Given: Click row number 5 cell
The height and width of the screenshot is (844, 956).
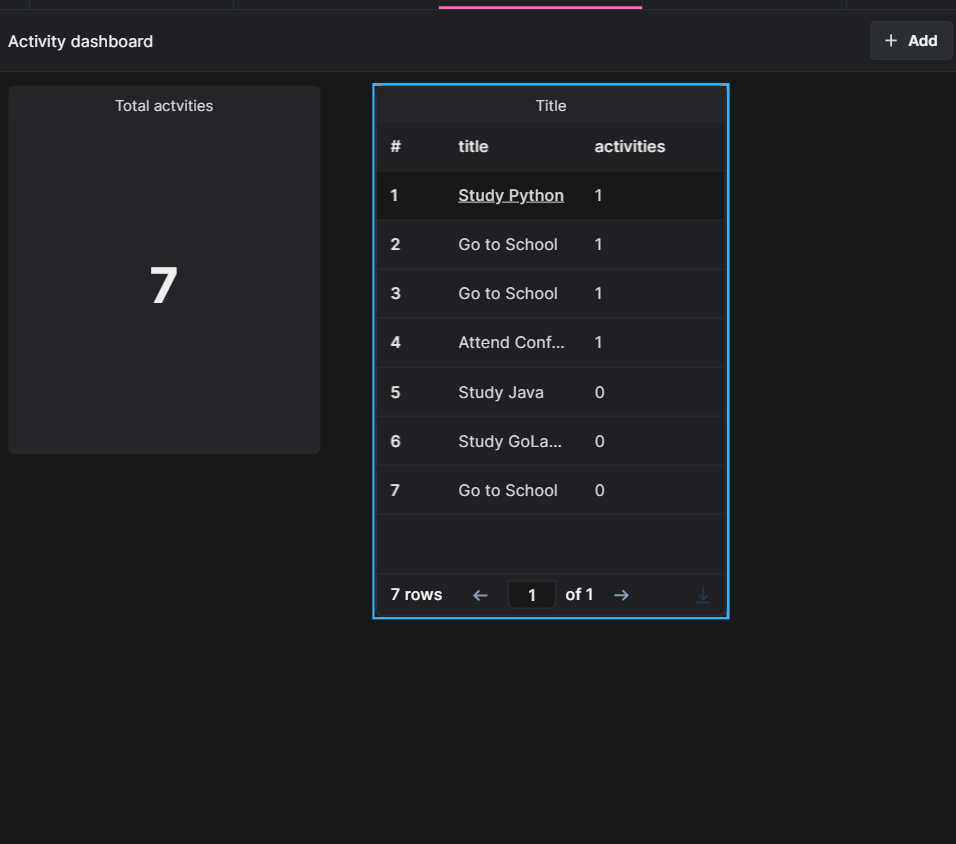Looking at the screenshot, I should pos(396,392).
